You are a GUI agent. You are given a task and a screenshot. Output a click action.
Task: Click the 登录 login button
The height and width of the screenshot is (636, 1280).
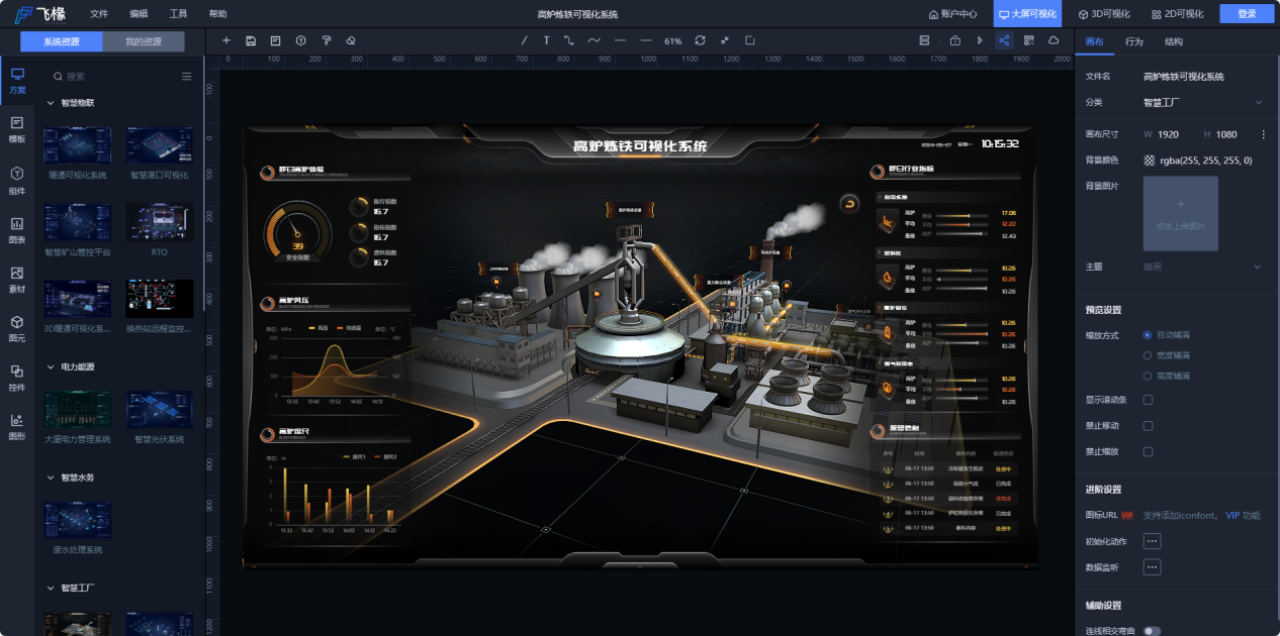tap(1247, 14)
